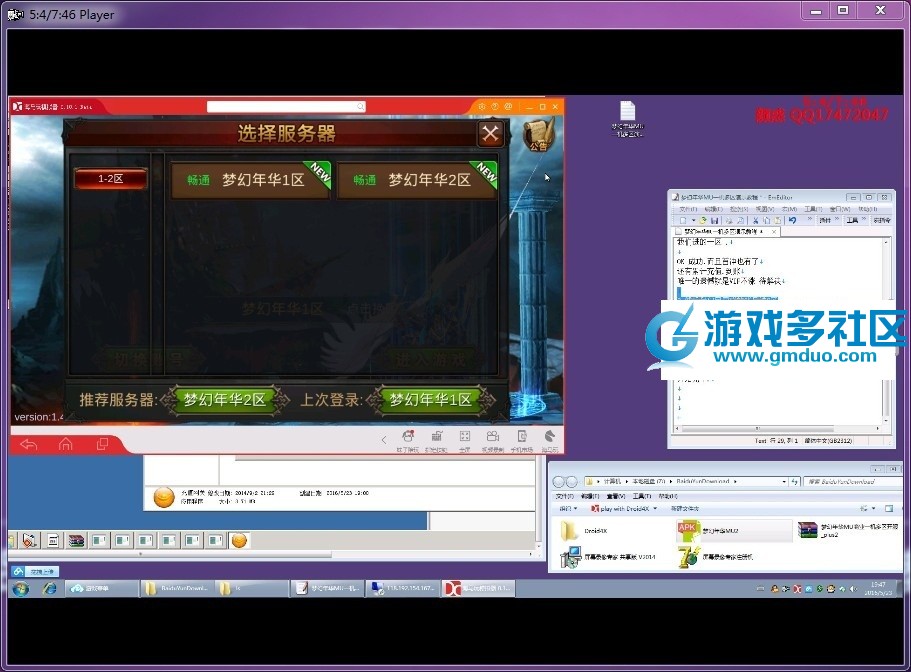Screen dimensions: 911x672
Task: Expand the Explorer view options dropdown arrow
Action: [873, 509]
